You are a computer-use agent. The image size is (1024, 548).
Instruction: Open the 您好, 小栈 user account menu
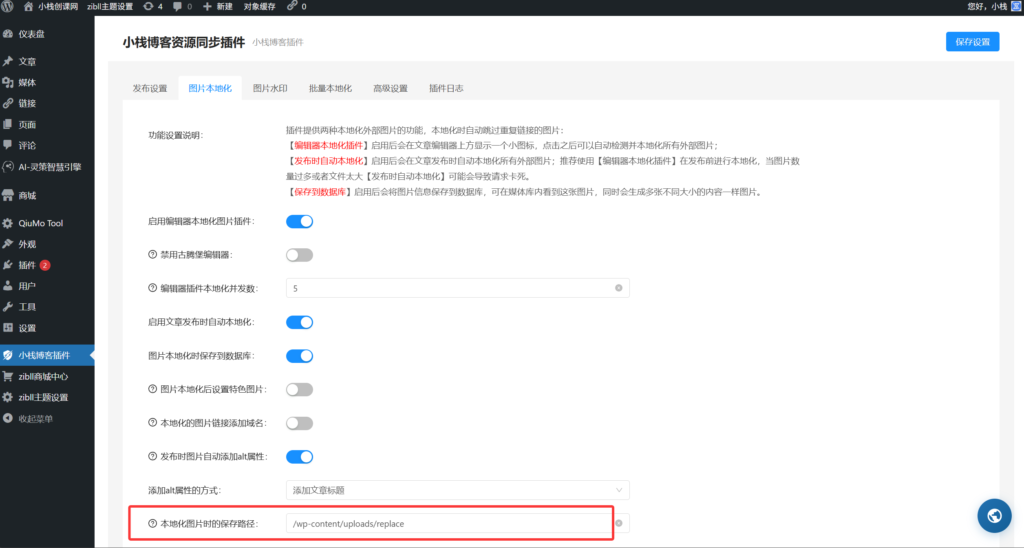[993, 7]
